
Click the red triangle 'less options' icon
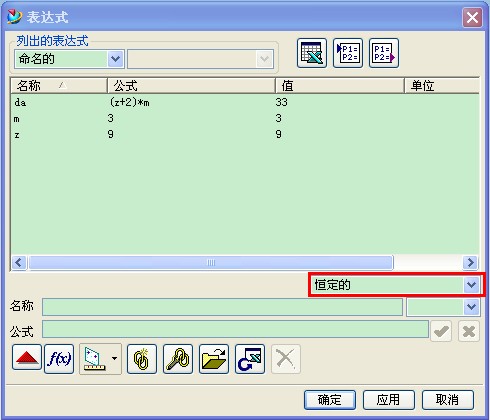pos(27,358)
